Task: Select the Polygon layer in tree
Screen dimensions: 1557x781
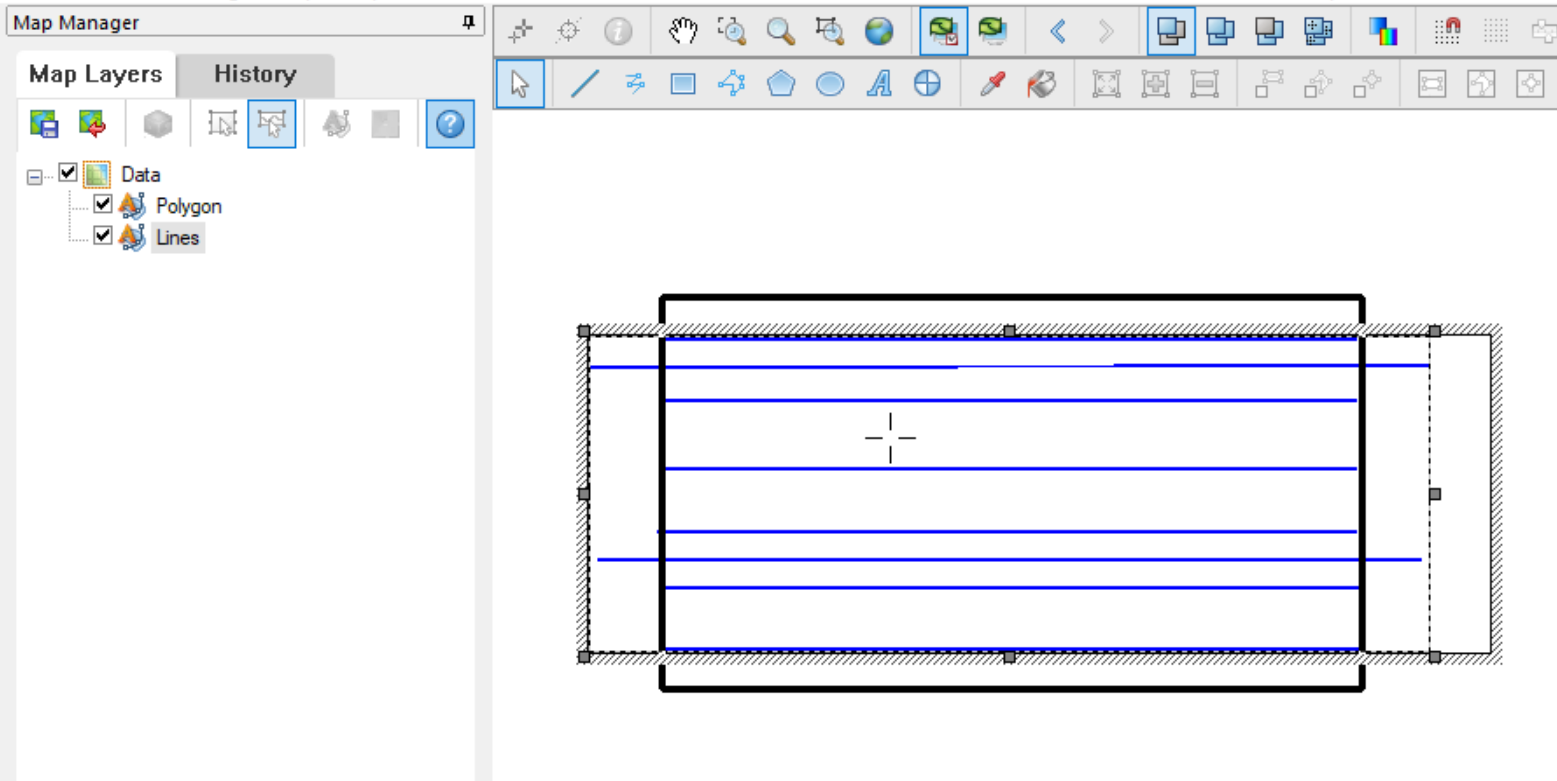Action: coord(189,206)
